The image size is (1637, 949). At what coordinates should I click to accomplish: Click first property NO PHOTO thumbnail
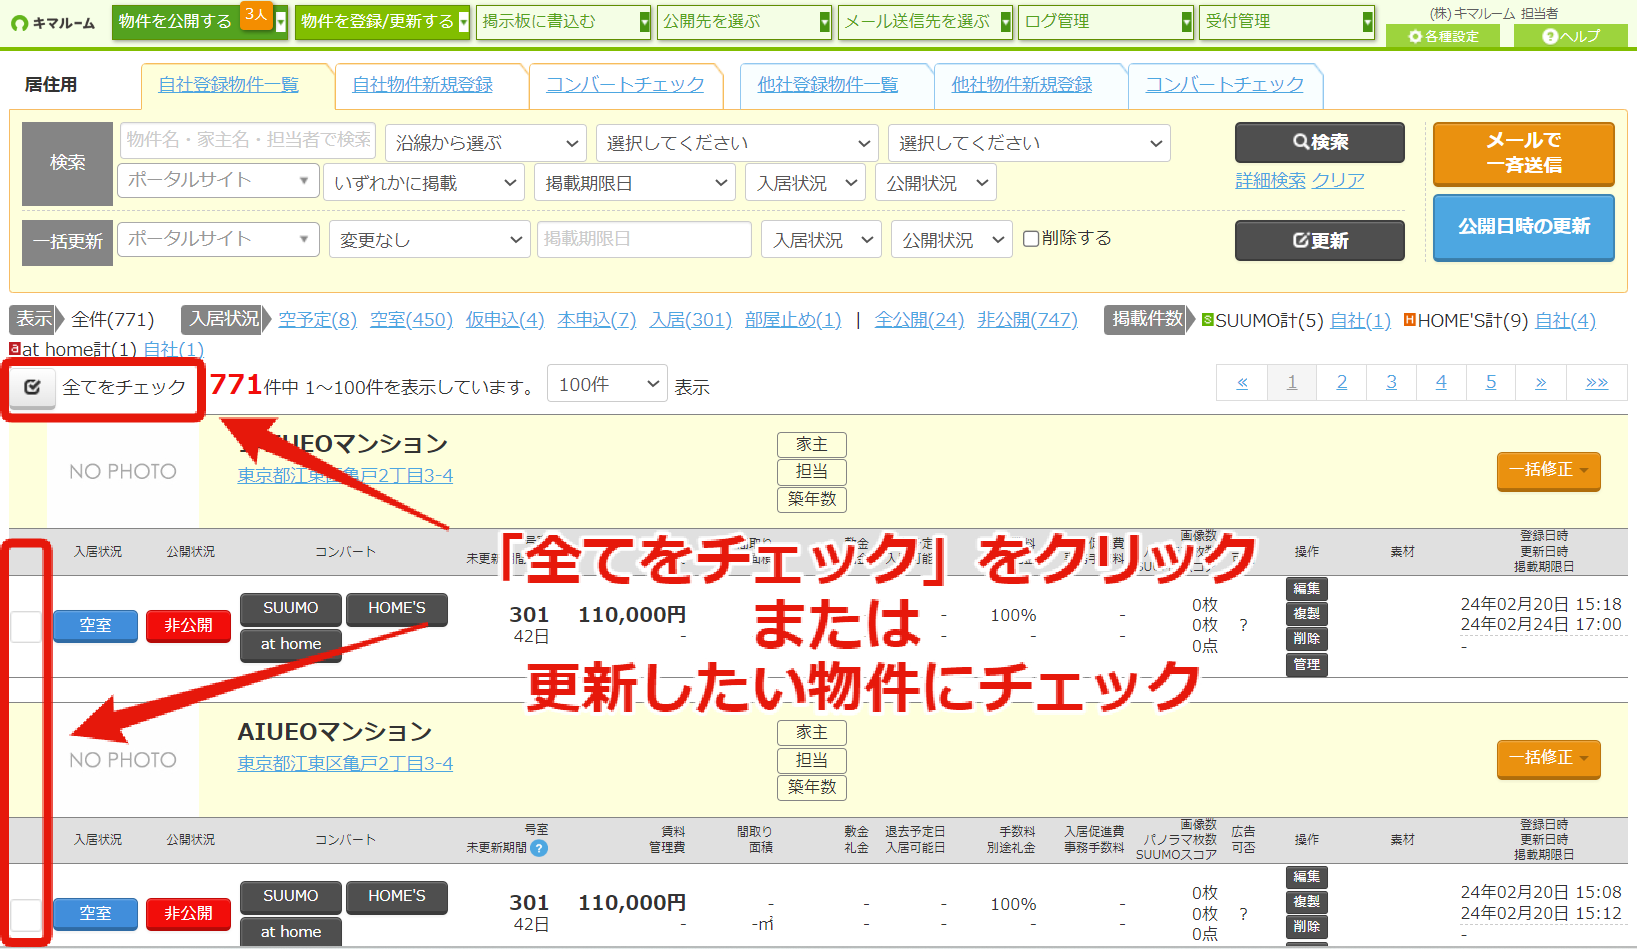(123, 472)
